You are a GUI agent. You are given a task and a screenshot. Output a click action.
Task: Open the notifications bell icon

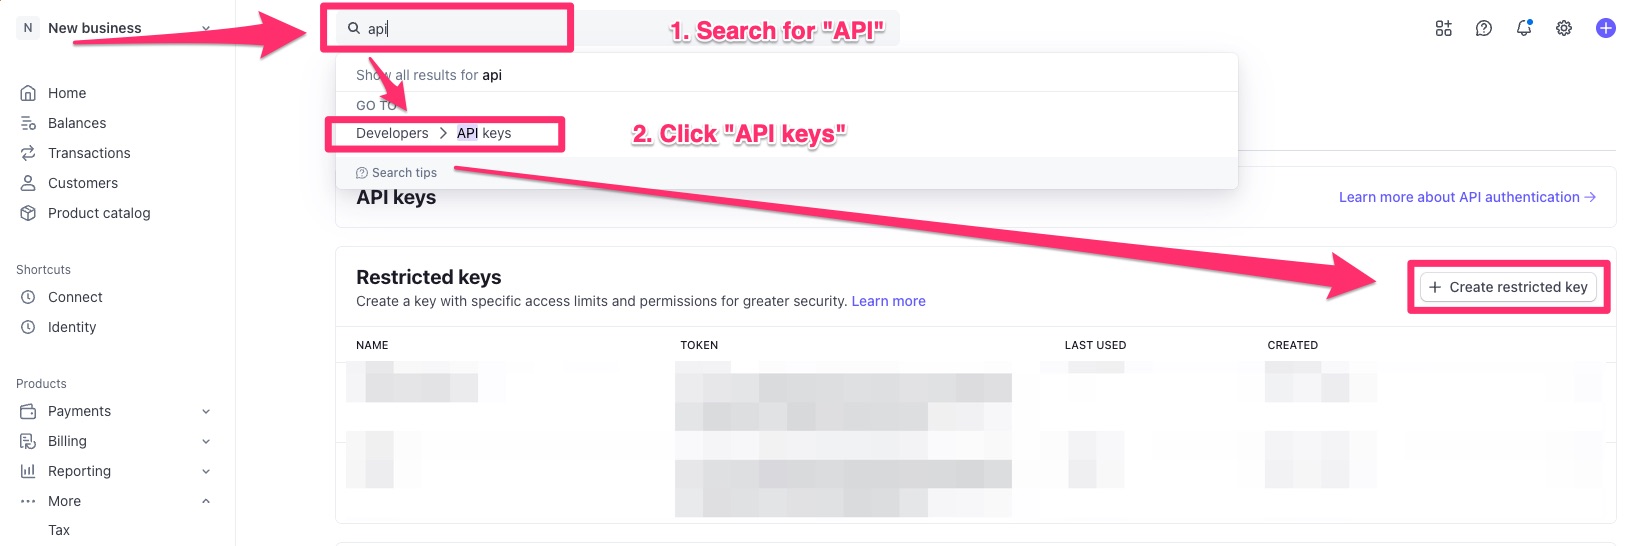point(1524,28)
